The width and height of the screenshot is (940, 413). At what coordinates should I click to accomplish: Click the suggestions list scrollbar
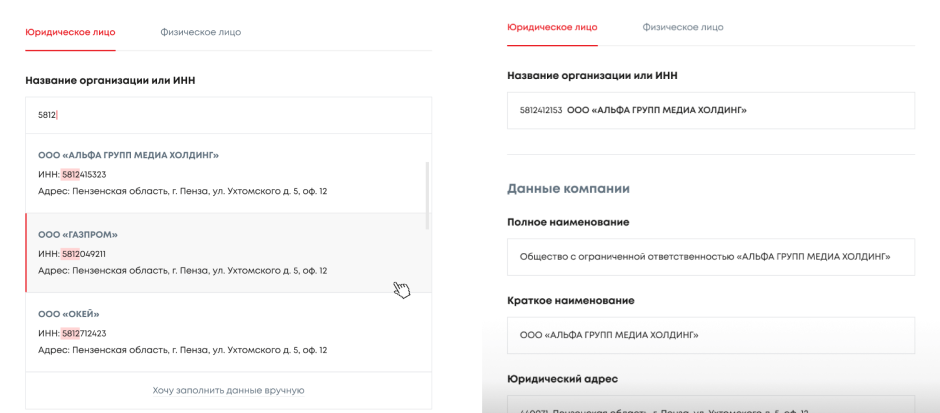427,195
